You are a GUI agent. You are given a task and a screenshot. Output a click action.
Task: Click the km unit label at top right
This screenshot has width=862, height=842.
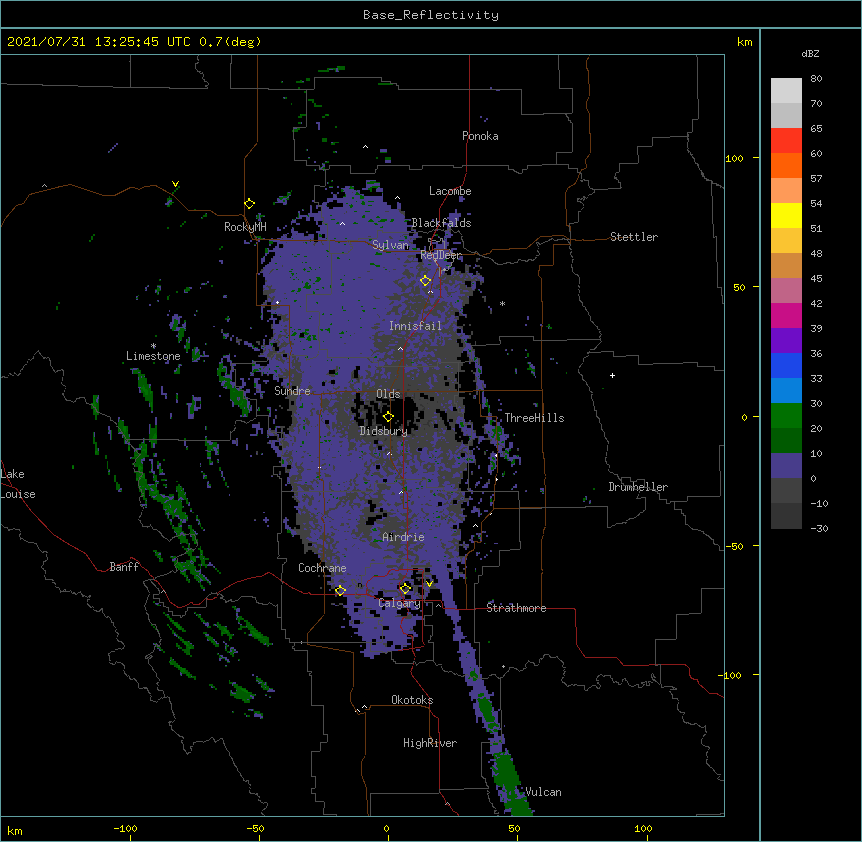point(744,42)
